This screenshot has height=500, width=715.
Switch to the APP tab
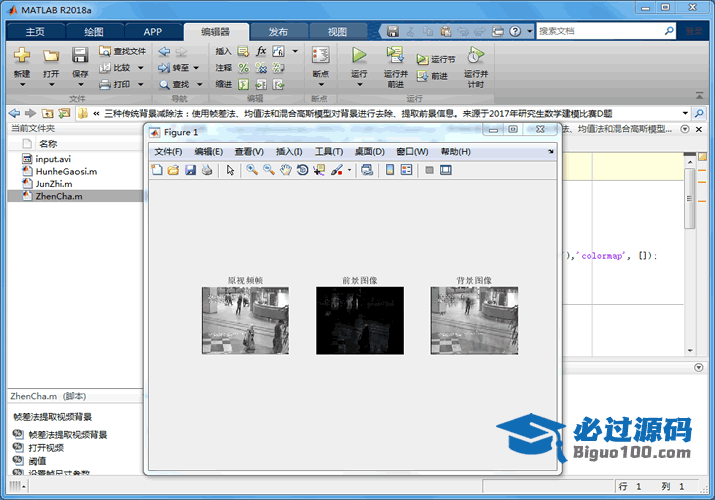pyautogui.click(x=153, y=31)
